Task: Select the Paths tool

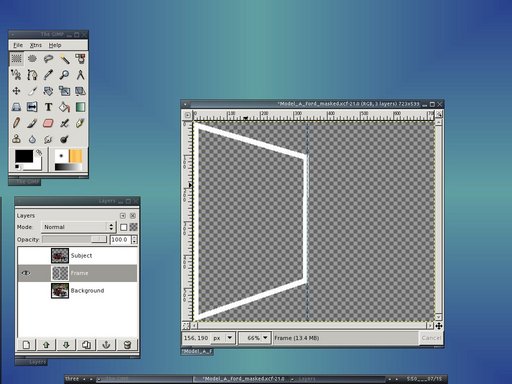Action: (32, 75)
